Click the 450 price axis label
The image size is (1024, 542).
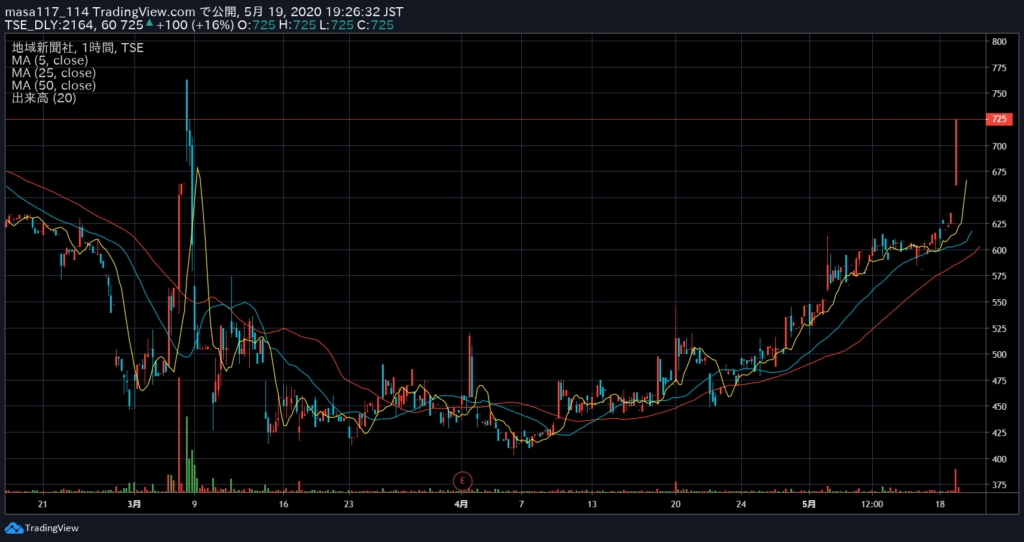[999, 407]
